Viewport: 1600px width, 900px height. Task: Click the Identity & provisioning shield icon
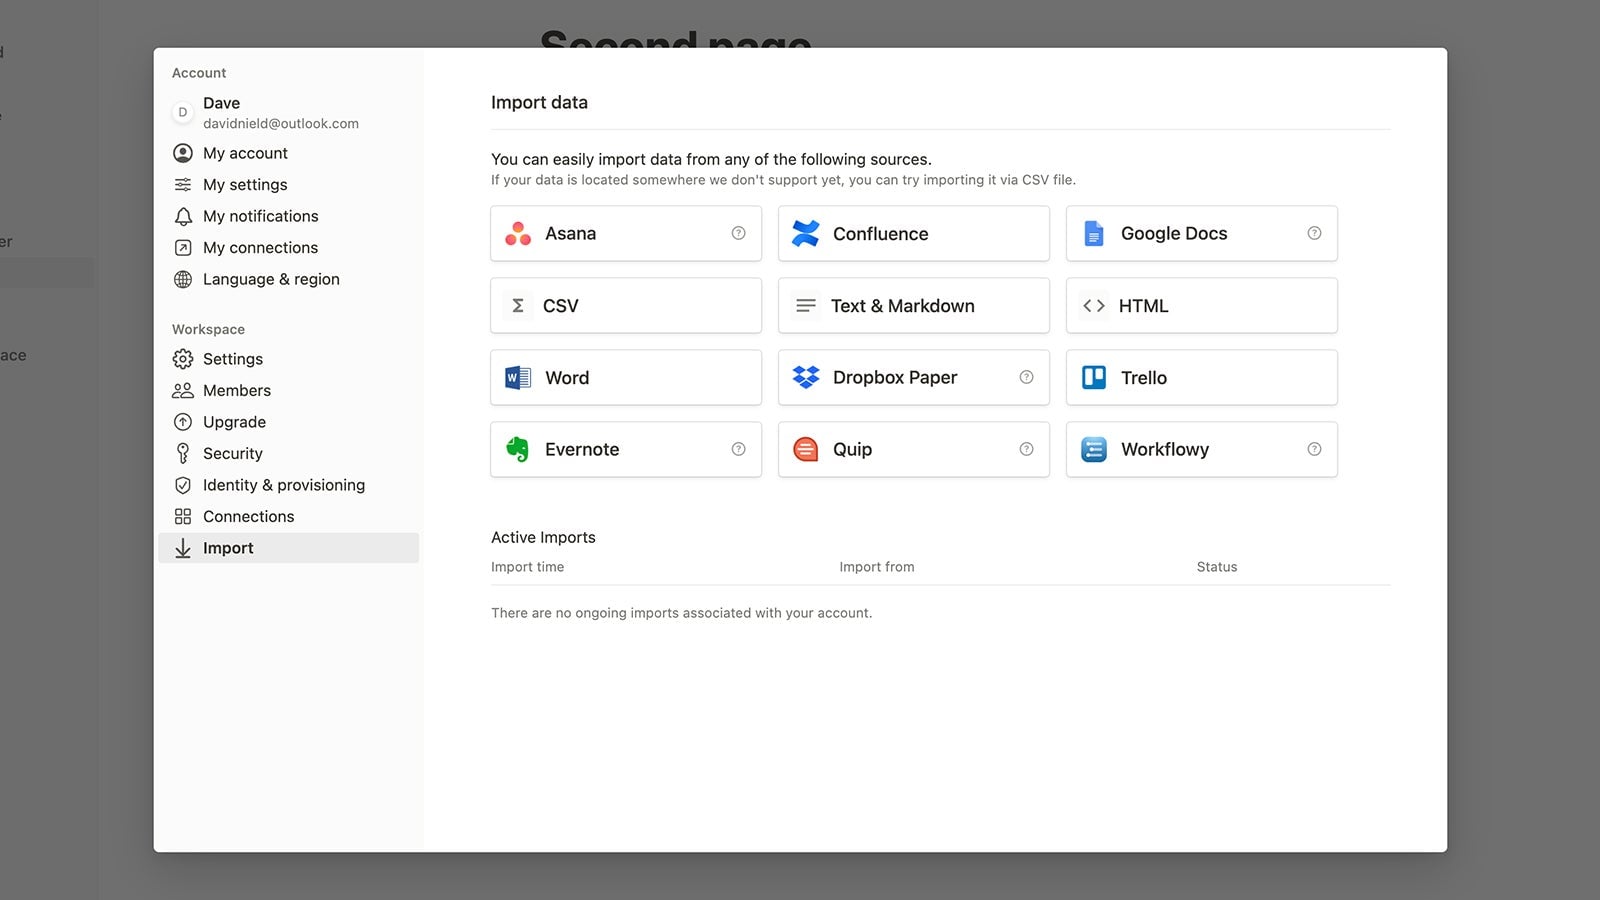[x=183, y=485]
